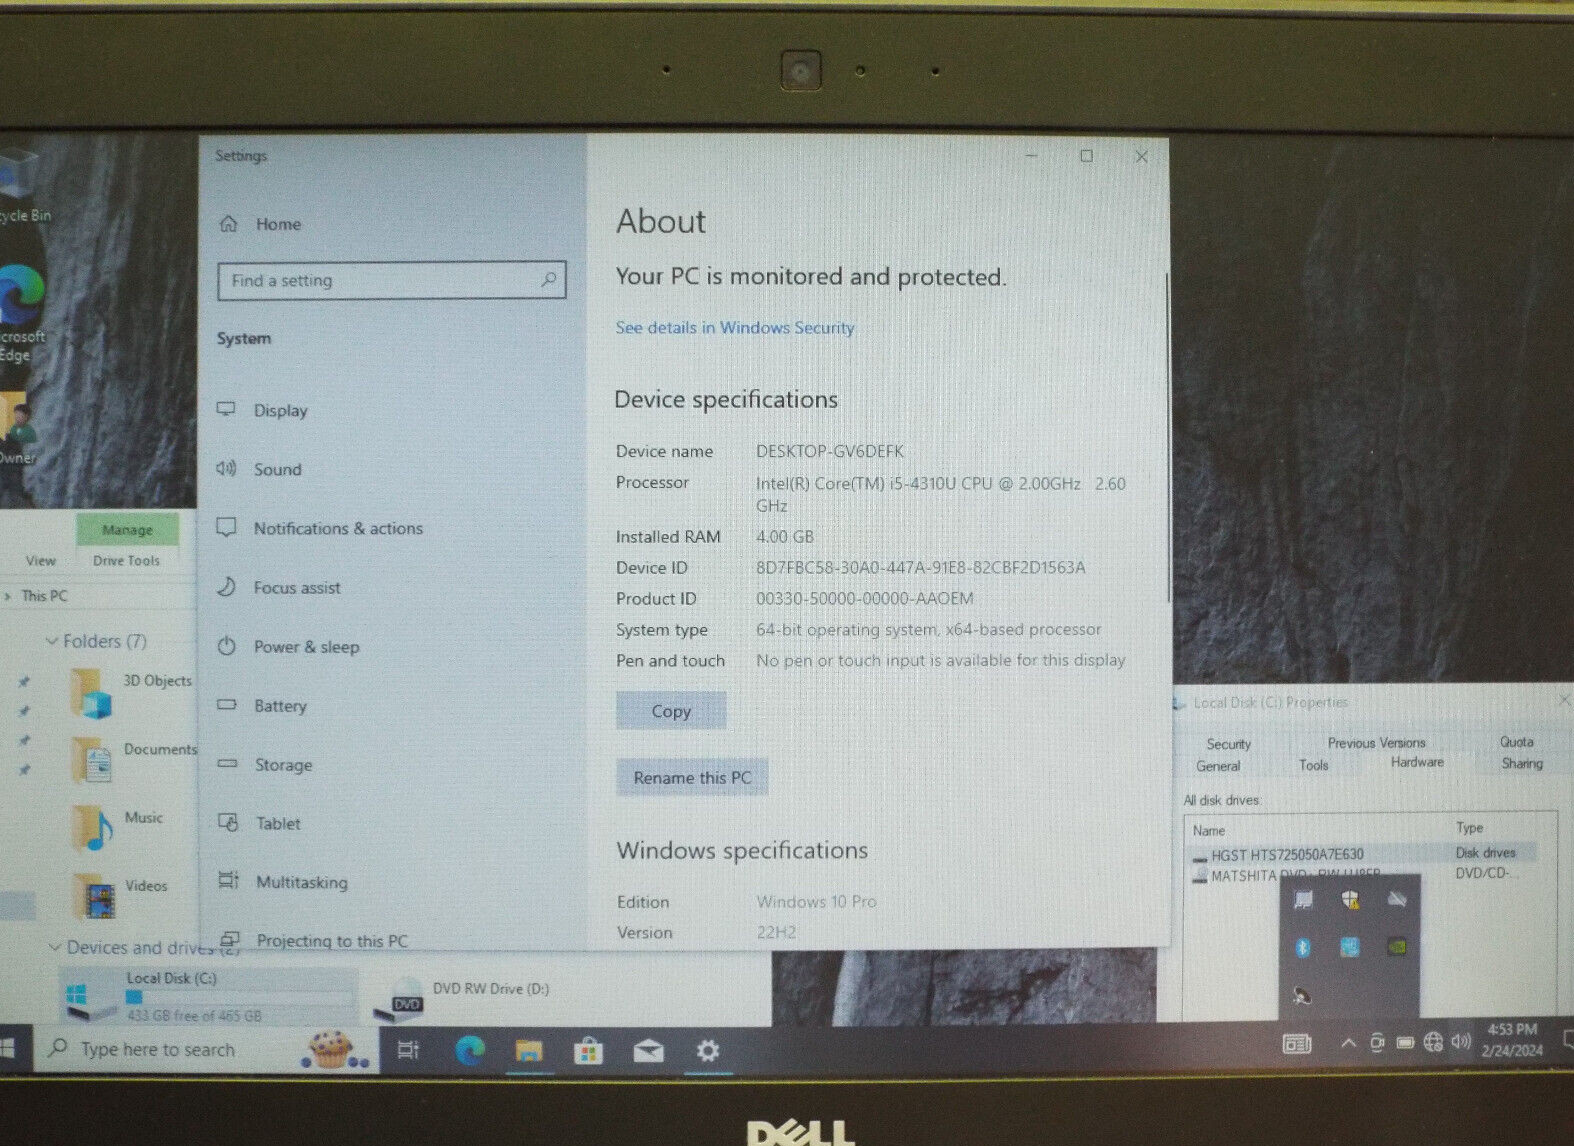Open Sound settings
Viewport: 1574px width, 1146px height.
click(x=259, y=469)
